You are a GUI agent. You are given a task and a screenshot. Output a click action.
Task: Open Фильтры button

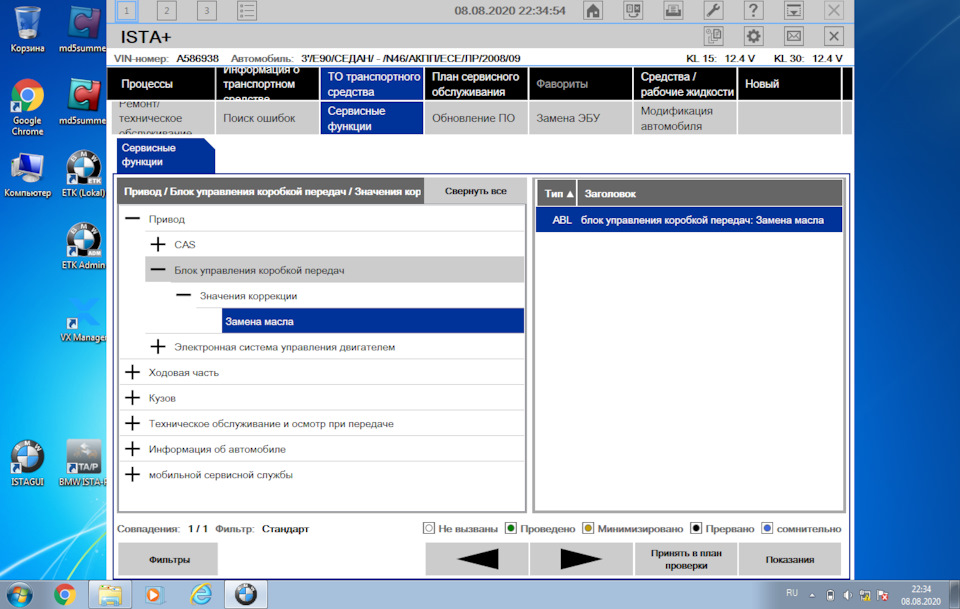pos(168,559)
